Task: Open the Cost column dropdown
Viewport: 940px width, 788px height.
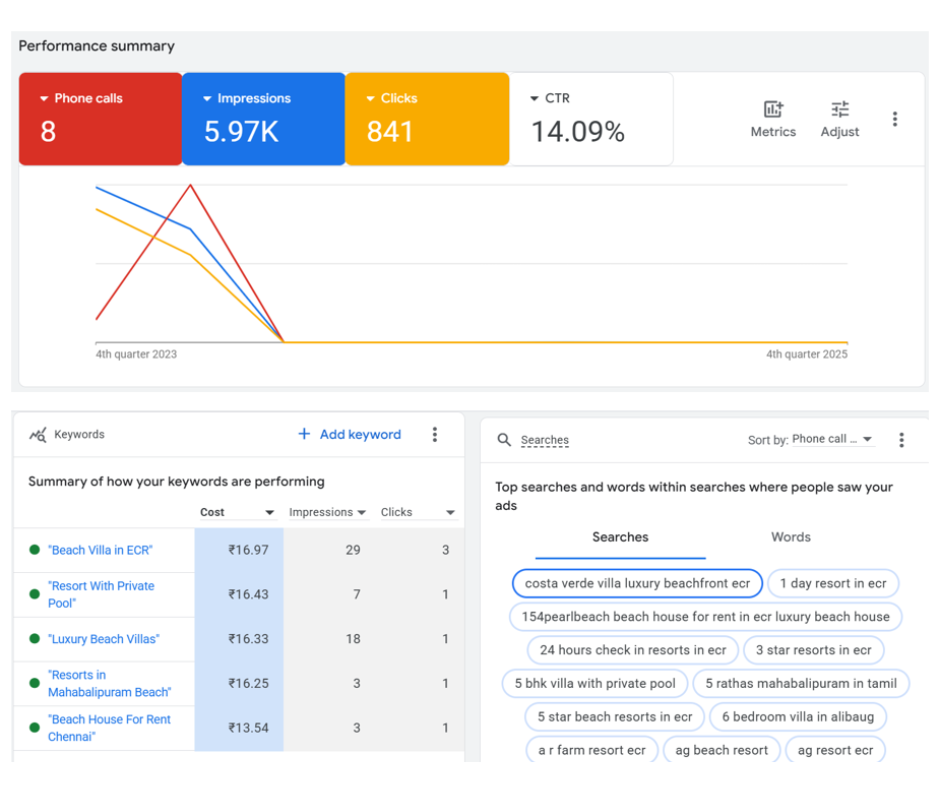Action: [269, 513]
